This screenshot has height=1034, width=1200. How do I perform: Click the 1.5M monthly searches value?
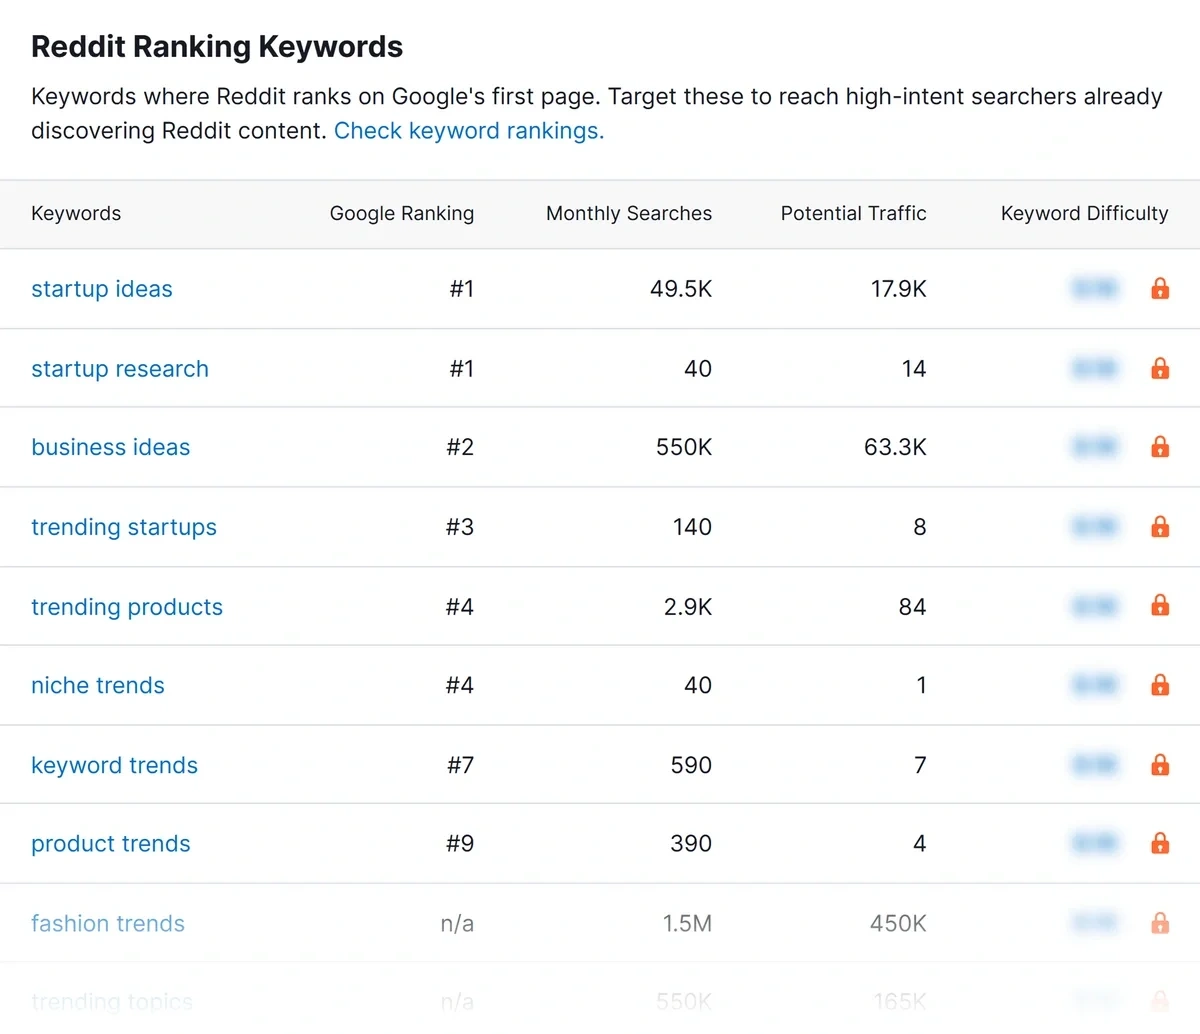(x=687, y=923)
